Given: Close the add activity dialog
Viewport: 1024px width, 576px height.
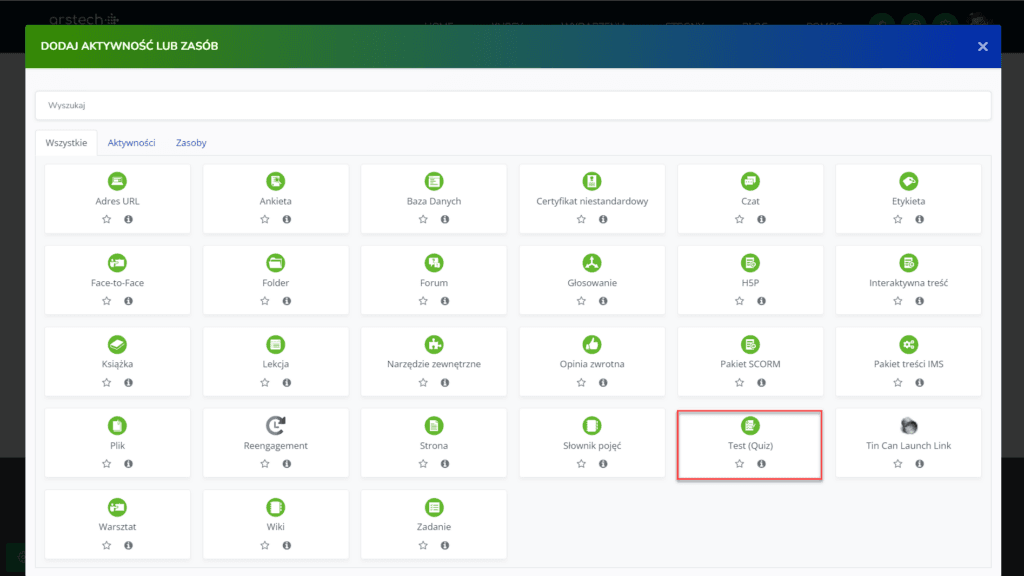Looking at the screenshot, I should [x=982, y=46].
